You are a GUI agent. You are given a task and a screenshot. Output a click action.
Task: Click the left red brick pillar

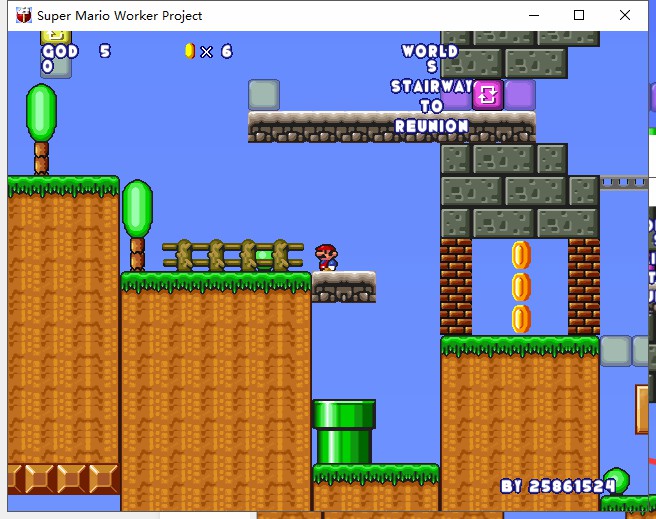point(456,287)
